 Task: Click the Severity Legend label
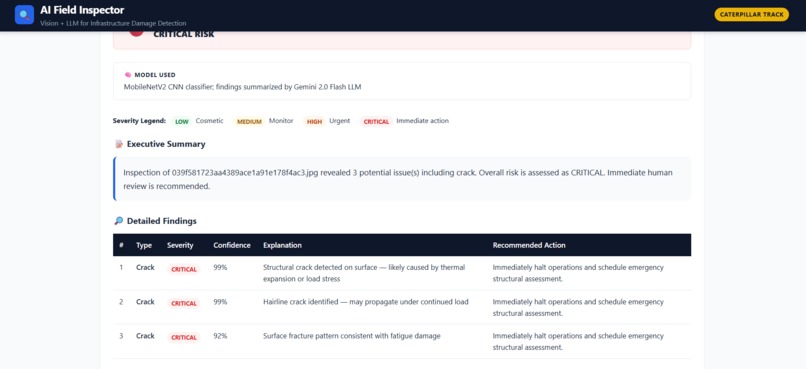(x=139, y=121)
